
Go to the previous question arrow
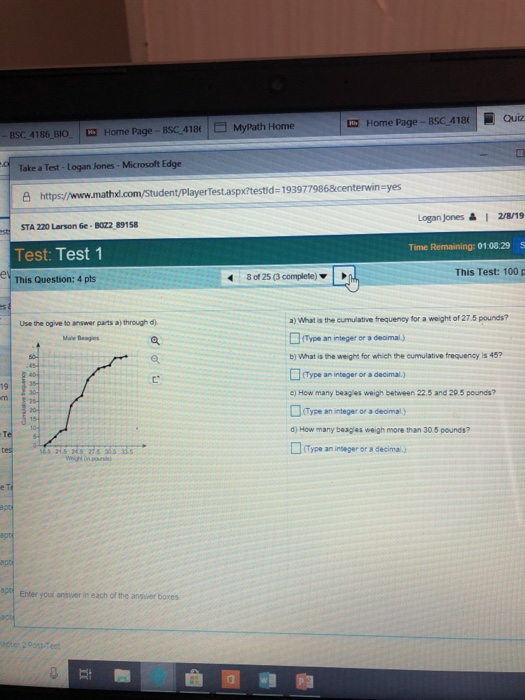(x=230, y=278)
